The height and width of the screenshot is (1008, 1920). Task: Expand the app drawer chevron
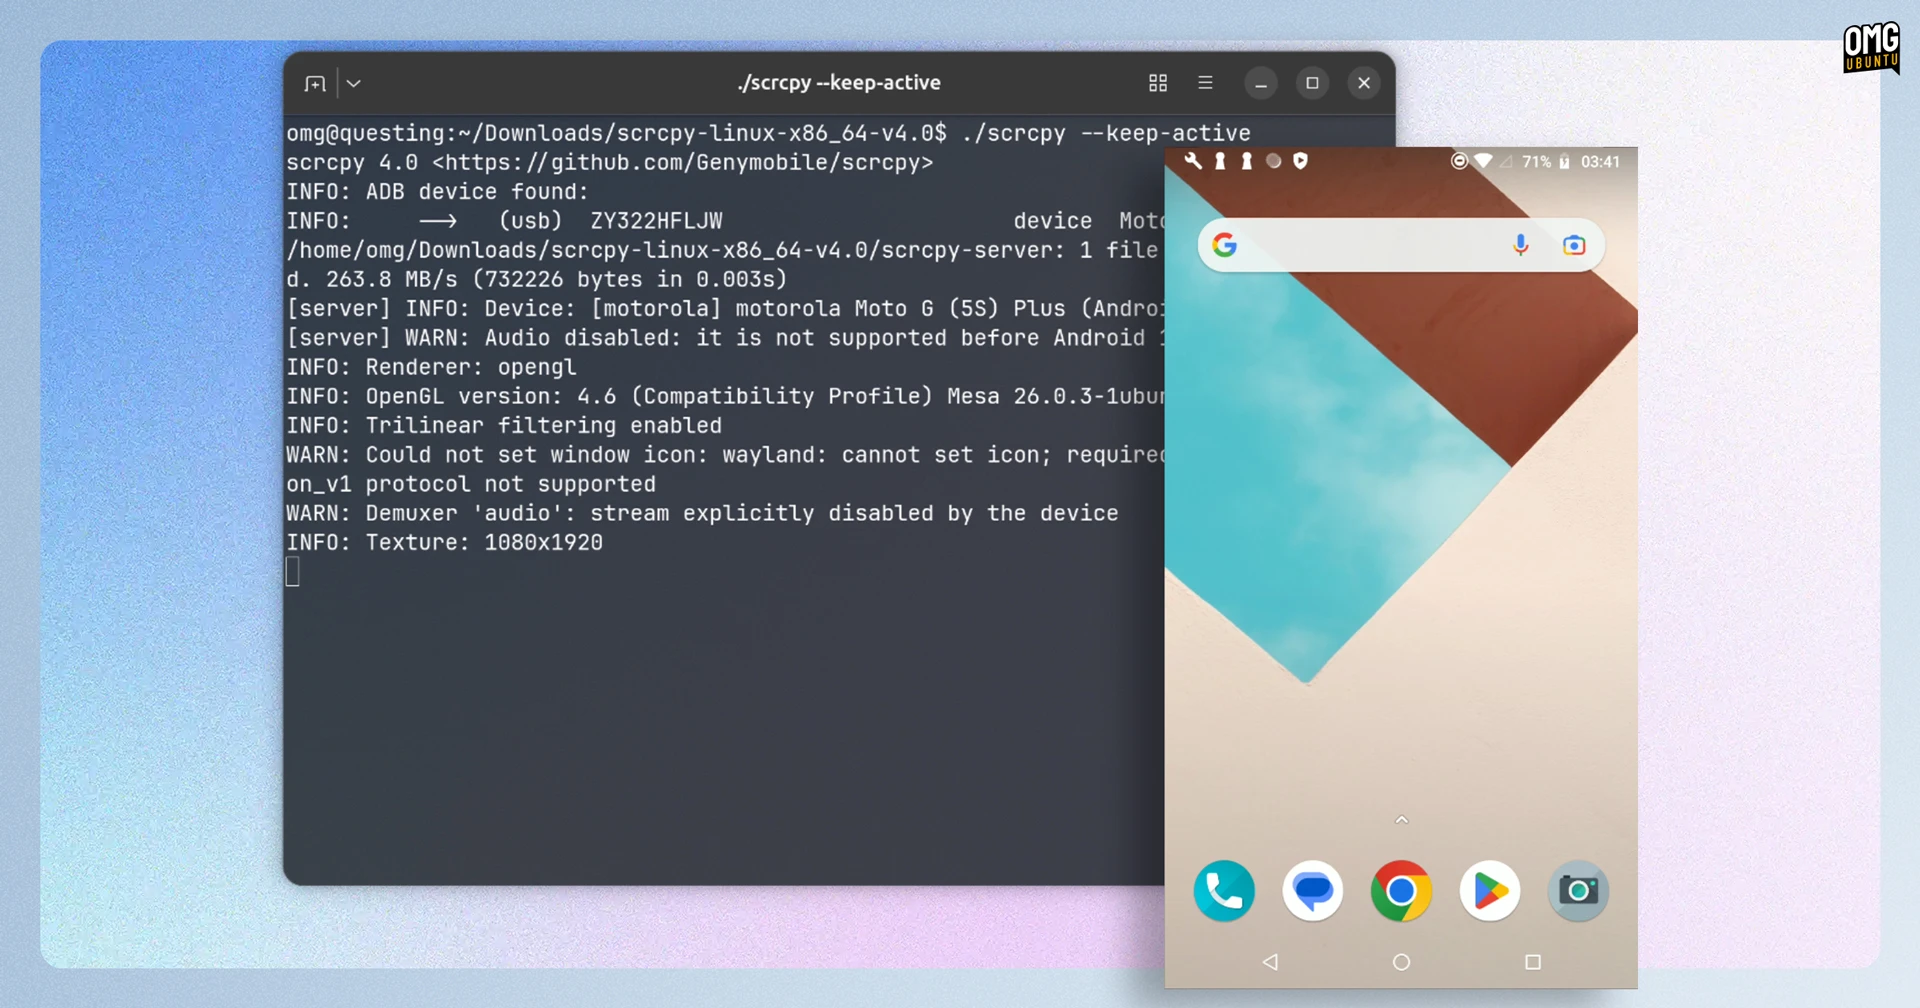point(1401,820)
